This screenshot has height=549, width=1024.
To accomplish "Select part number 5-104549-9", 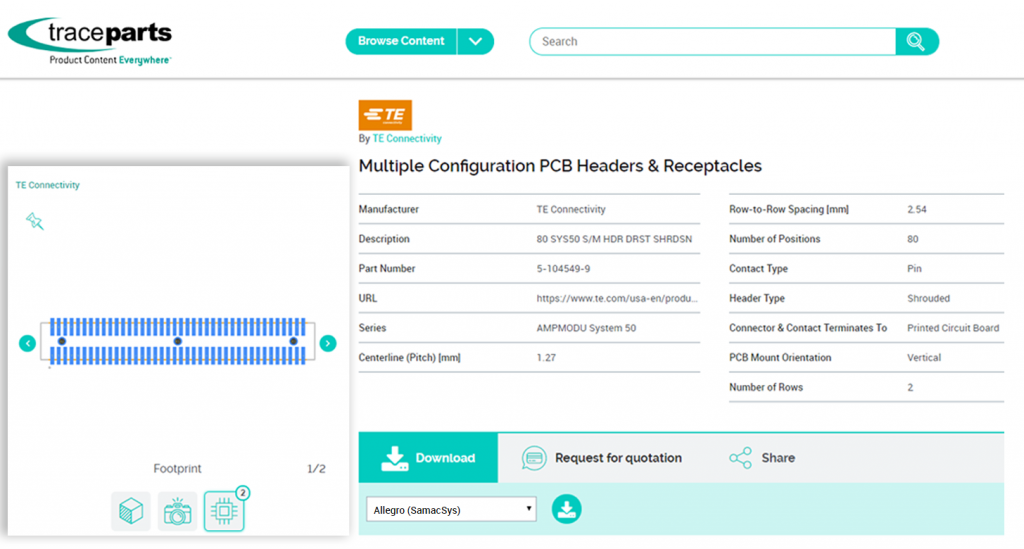I will click(x=563, y=268).
